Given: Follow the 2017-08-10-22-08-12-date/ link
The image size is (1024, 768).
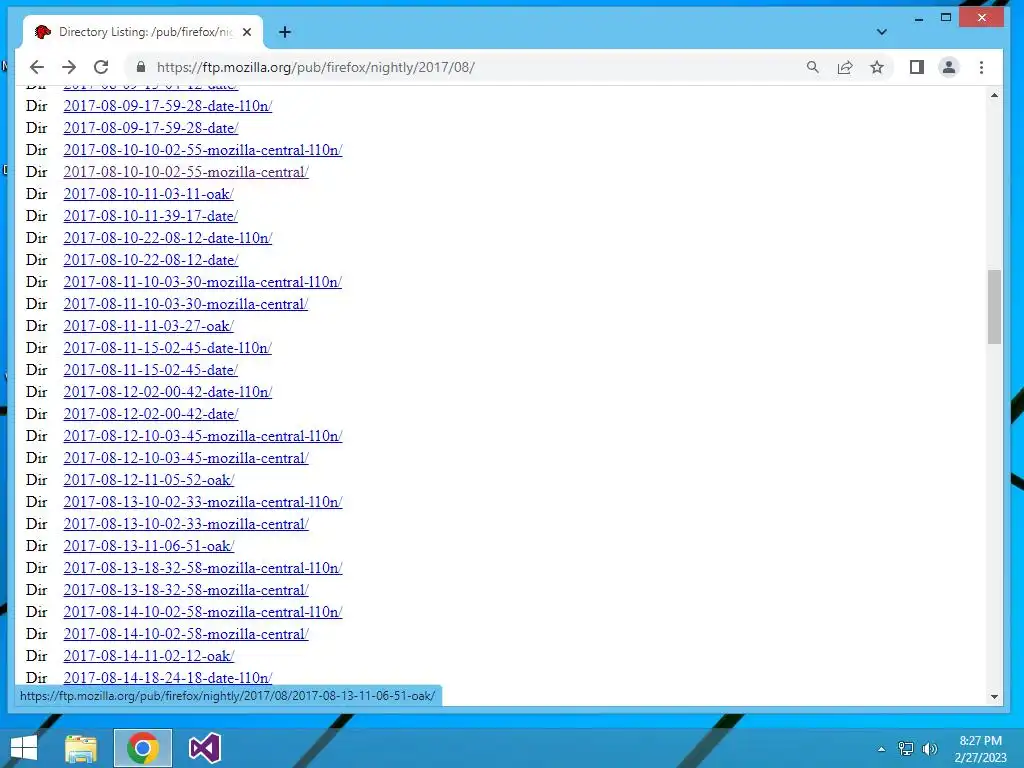Looking at the screenshot, I should [x=151, y=260].
